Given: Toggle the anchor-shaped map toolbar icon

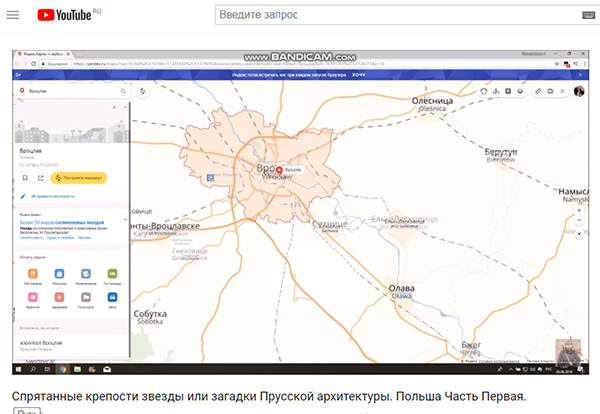Looking at the screenshot, I should [496, 91].
